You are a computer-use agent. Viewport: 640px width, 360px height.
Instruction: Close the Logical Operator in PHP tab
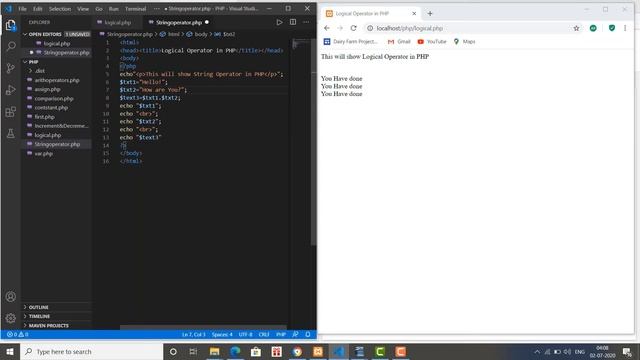pyautogui.click(x=414, y=13)
